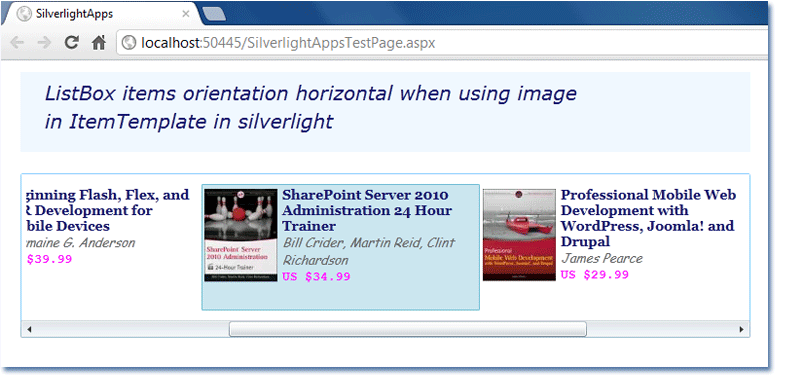Click the left scroll arrow of the listbox

point(29,329)
